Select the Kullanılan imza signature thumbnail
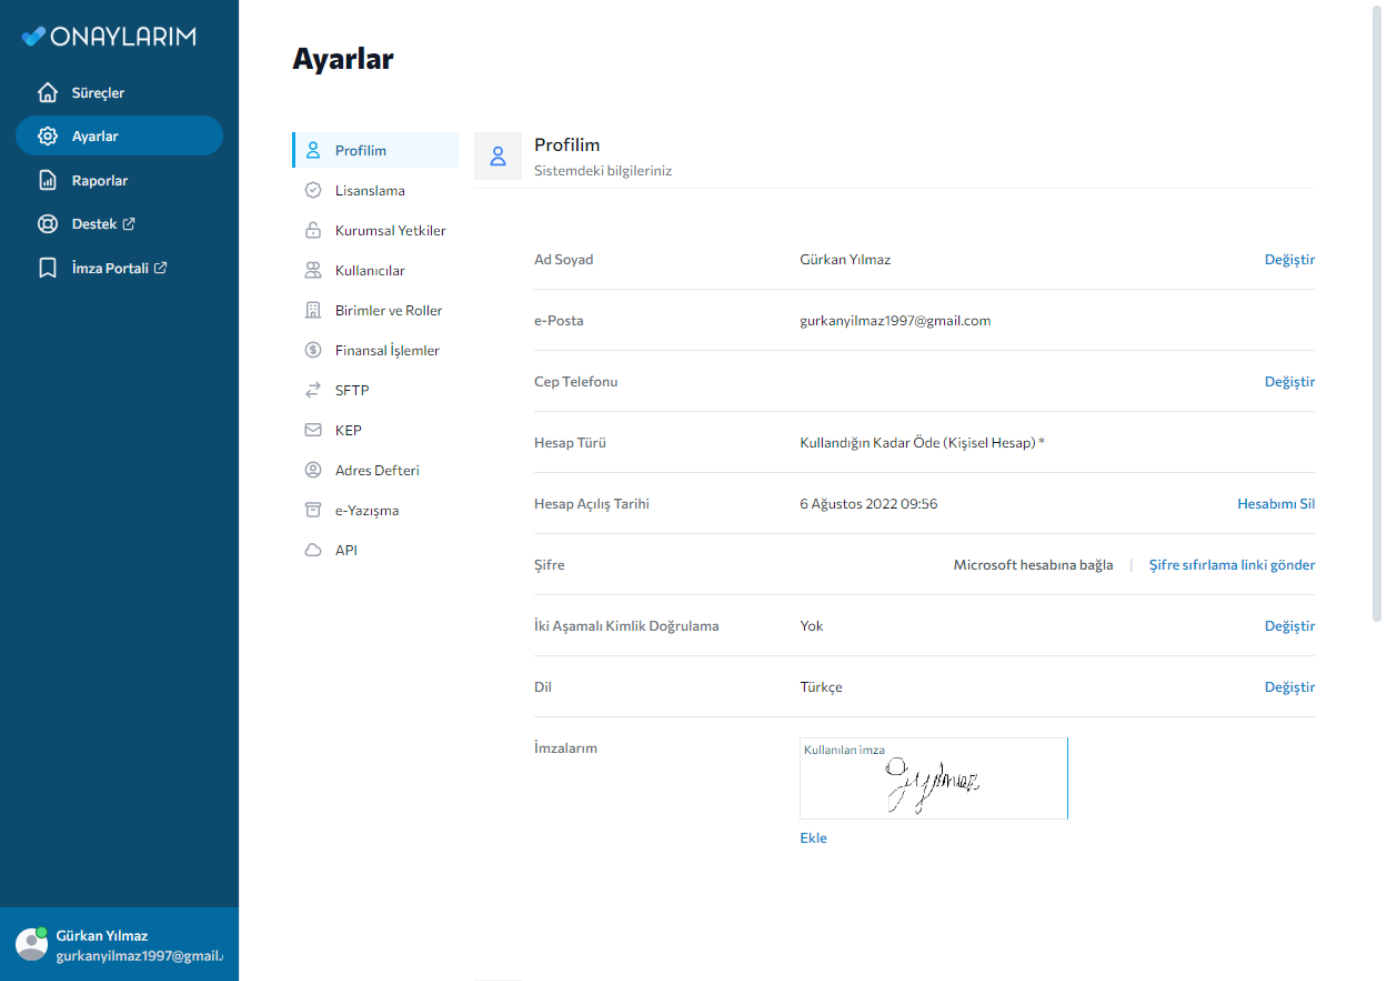The height and width of the screenshot is (981, 1387). pos(933,779)
